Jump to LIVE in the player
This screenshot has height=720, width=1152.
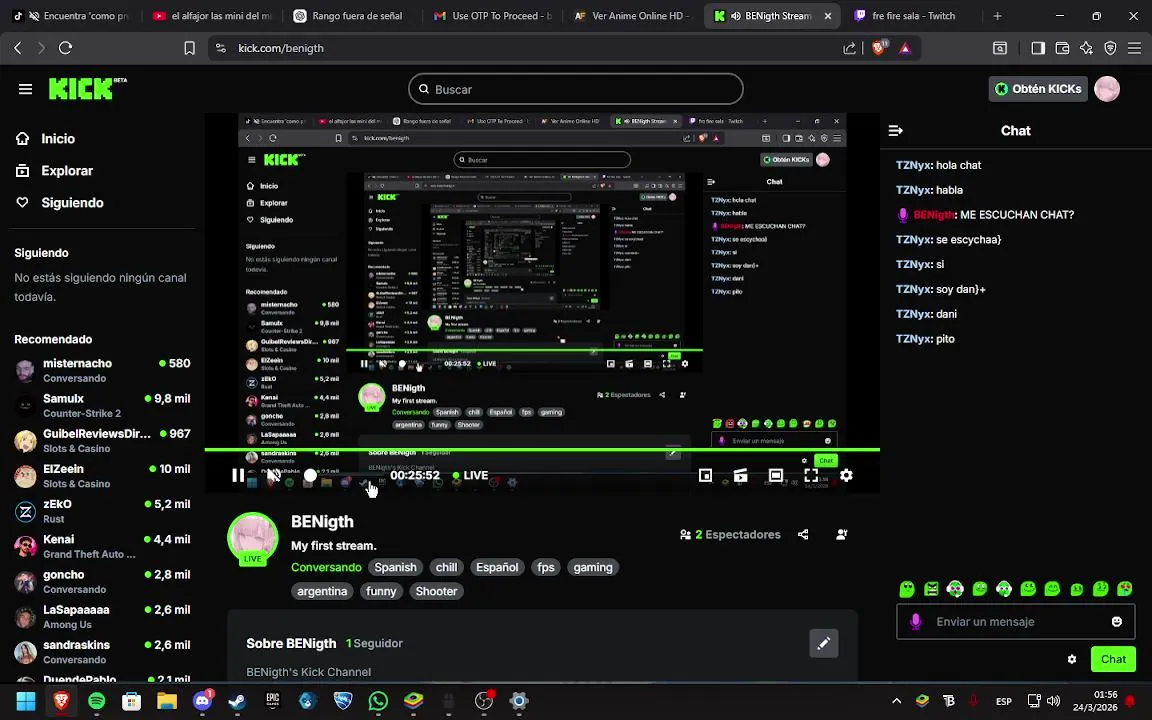[x=470, y=475]
